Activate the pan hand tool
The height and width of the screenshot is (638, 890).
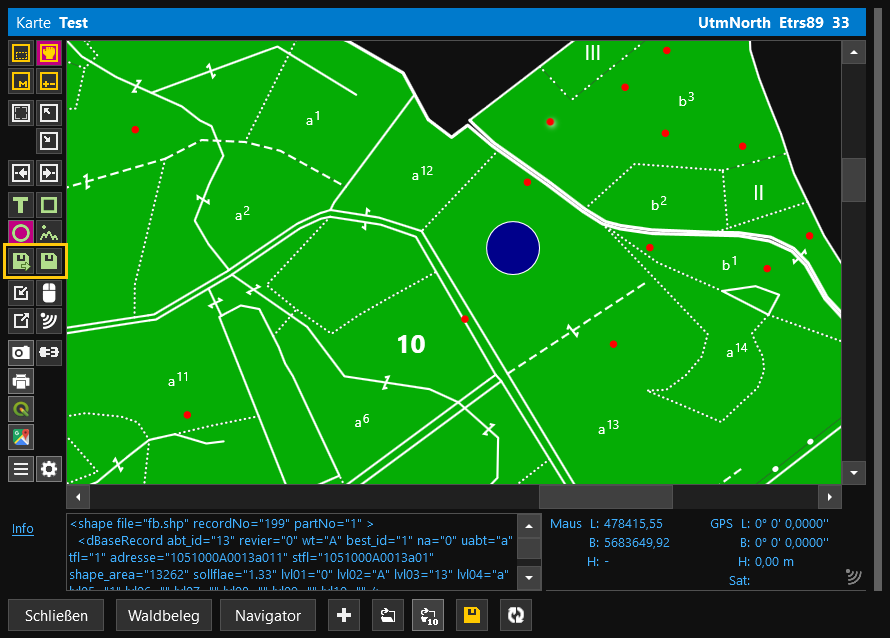coord(49,53)
